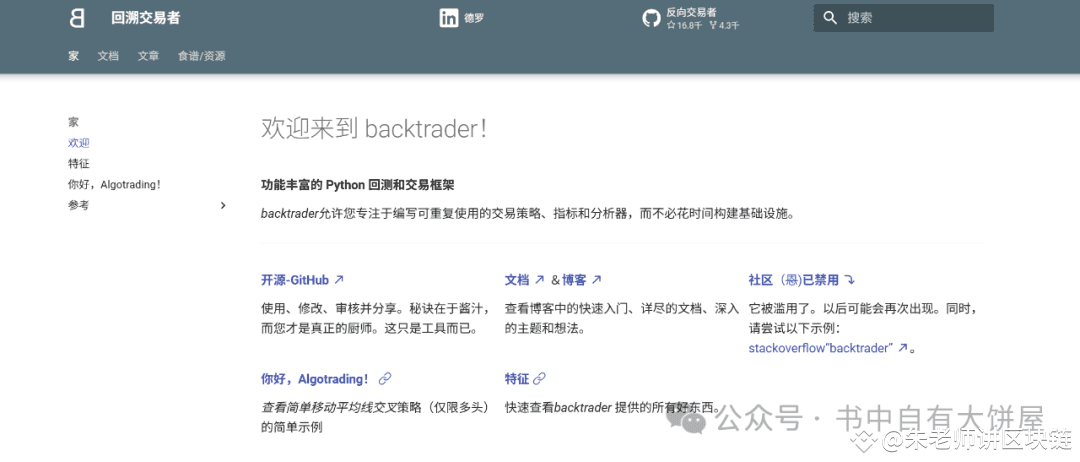Image resolution: width=1080 pixels, height=462 pixels.
Task: Switch to the 文档 navigation tab
Action: (108, 56)
